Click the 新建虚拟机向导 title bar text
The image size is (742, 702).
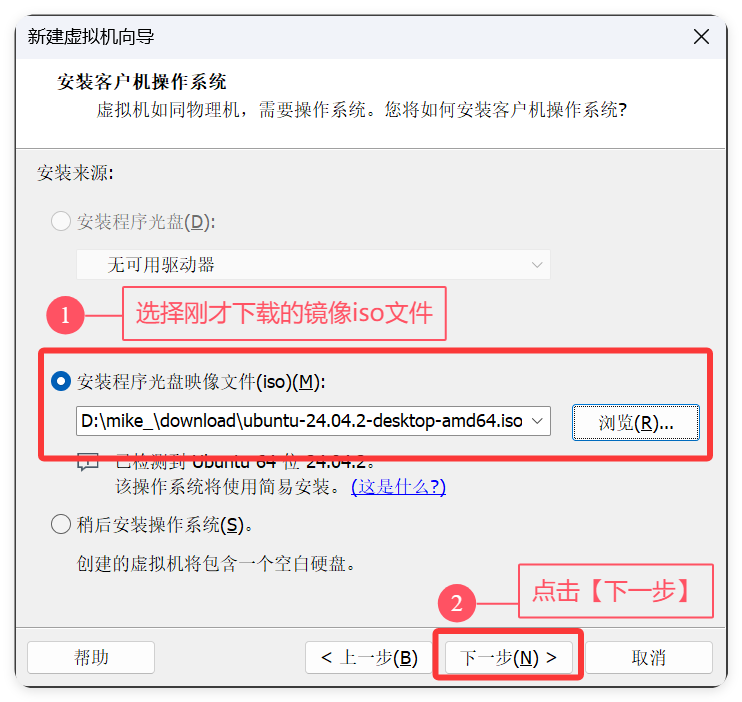[x=91, y=36]
